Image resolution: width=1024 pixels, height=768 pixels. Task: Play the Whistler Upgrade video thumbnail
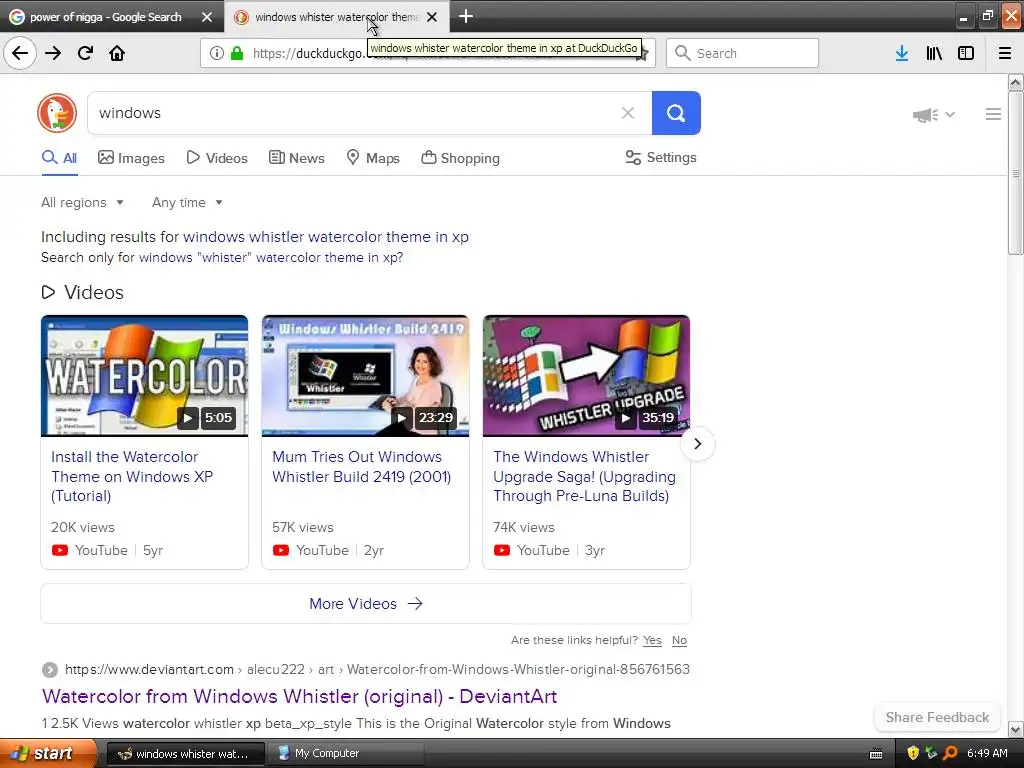(x=586, y=376)
